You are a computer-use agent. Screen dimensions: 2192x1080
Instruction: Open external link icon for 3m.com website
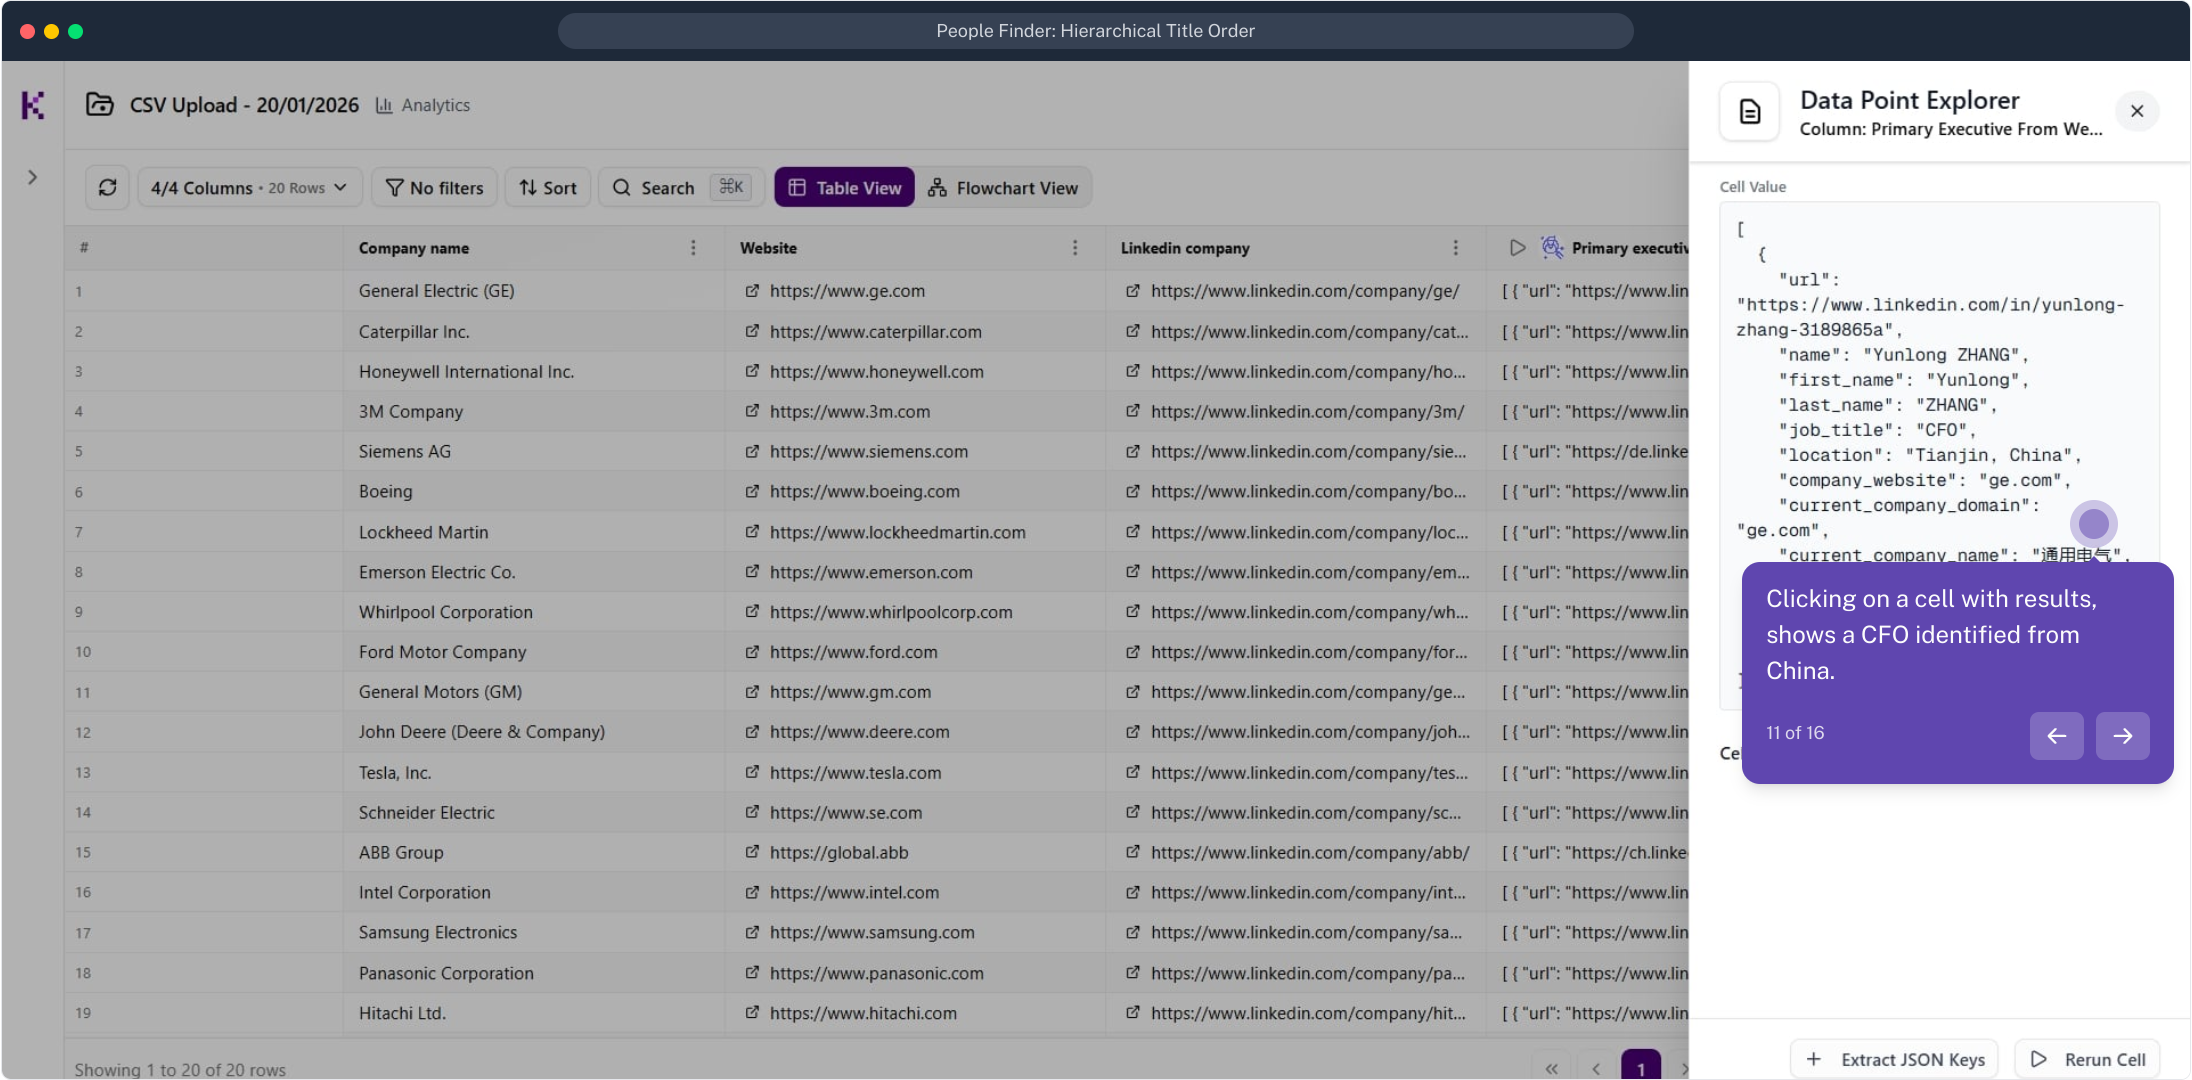(x=752, y=411)
